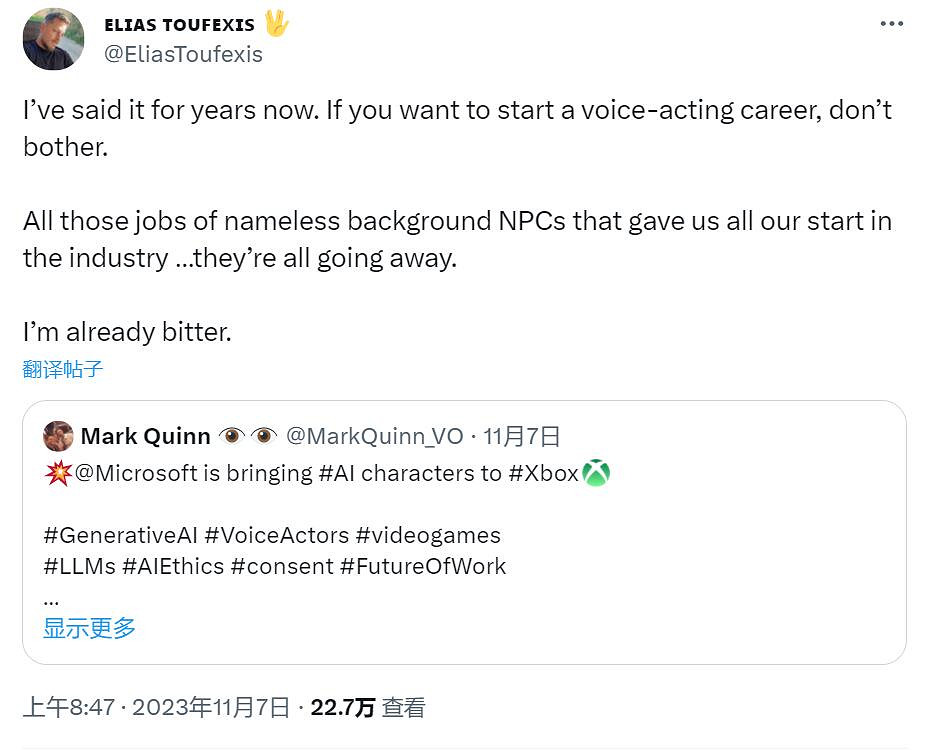Viewport: 928px width, 750px height.
Task: Click the ELIAS TOUFEXIS display name
Action: pyautogui.click(x=180, y=24)
